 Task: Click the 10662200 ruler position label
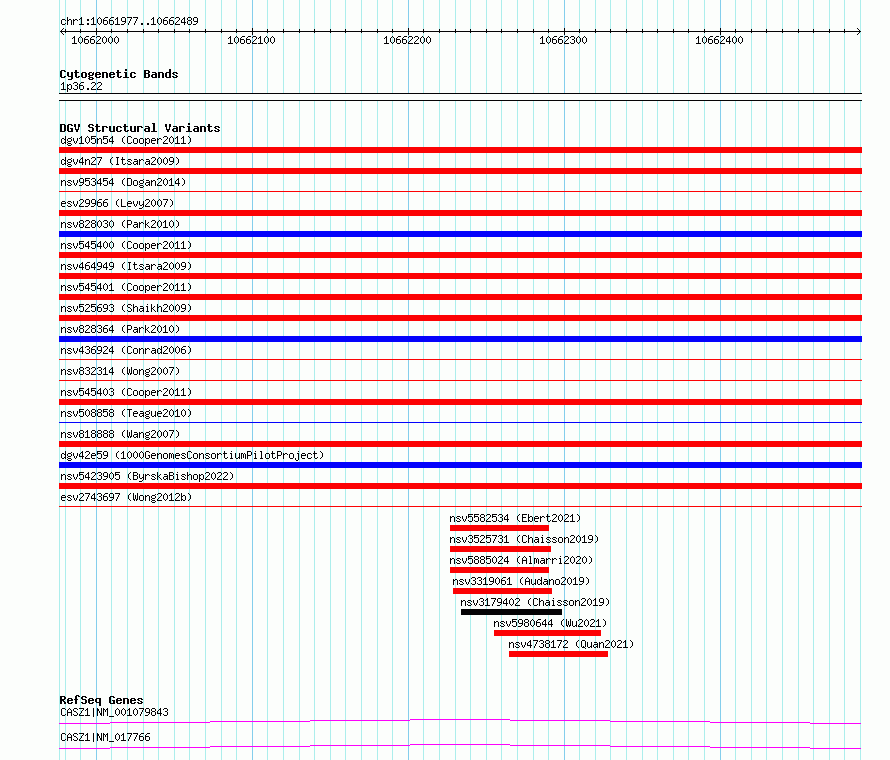(x=407, y=40)
